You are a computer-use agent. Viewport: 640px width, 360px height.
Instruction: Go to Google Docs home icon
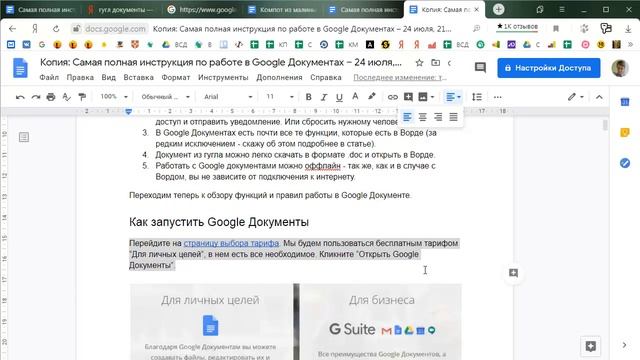click(x=20, y=68)
